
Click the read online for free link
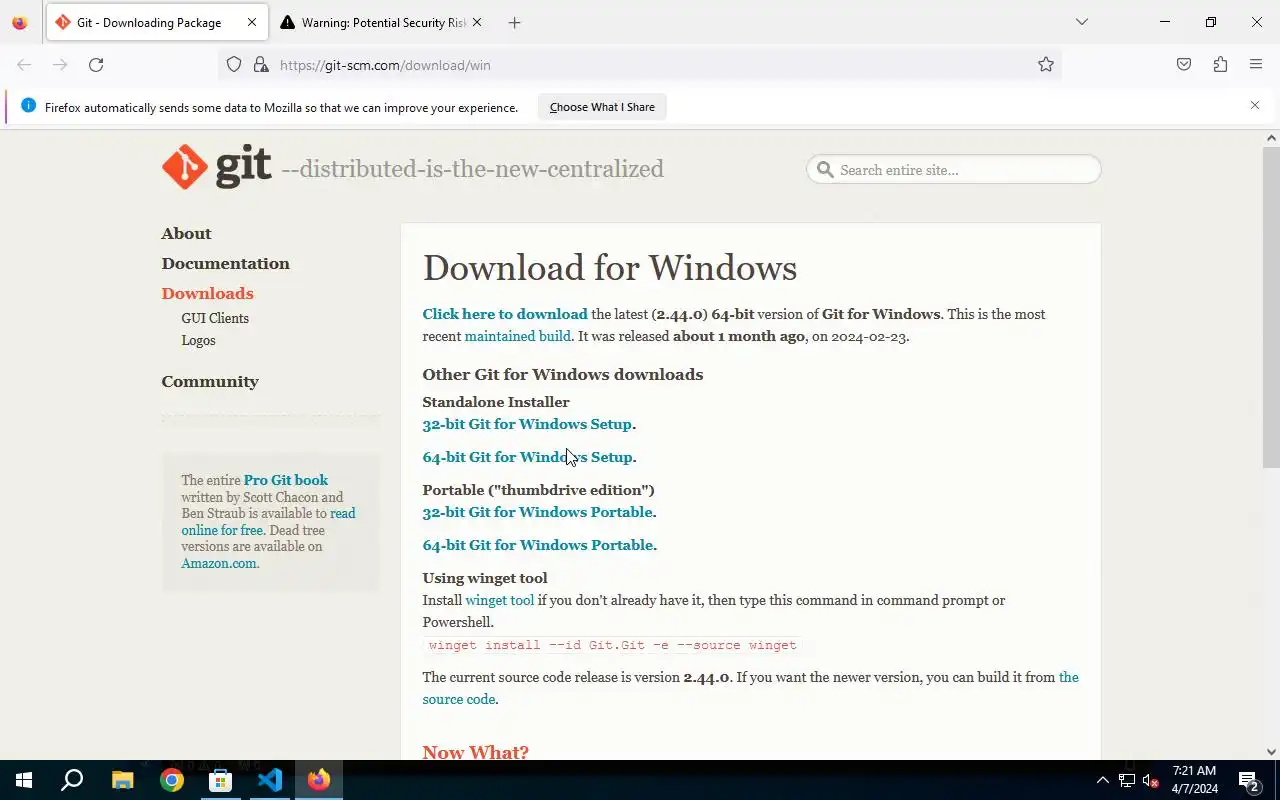pos(268,522)
